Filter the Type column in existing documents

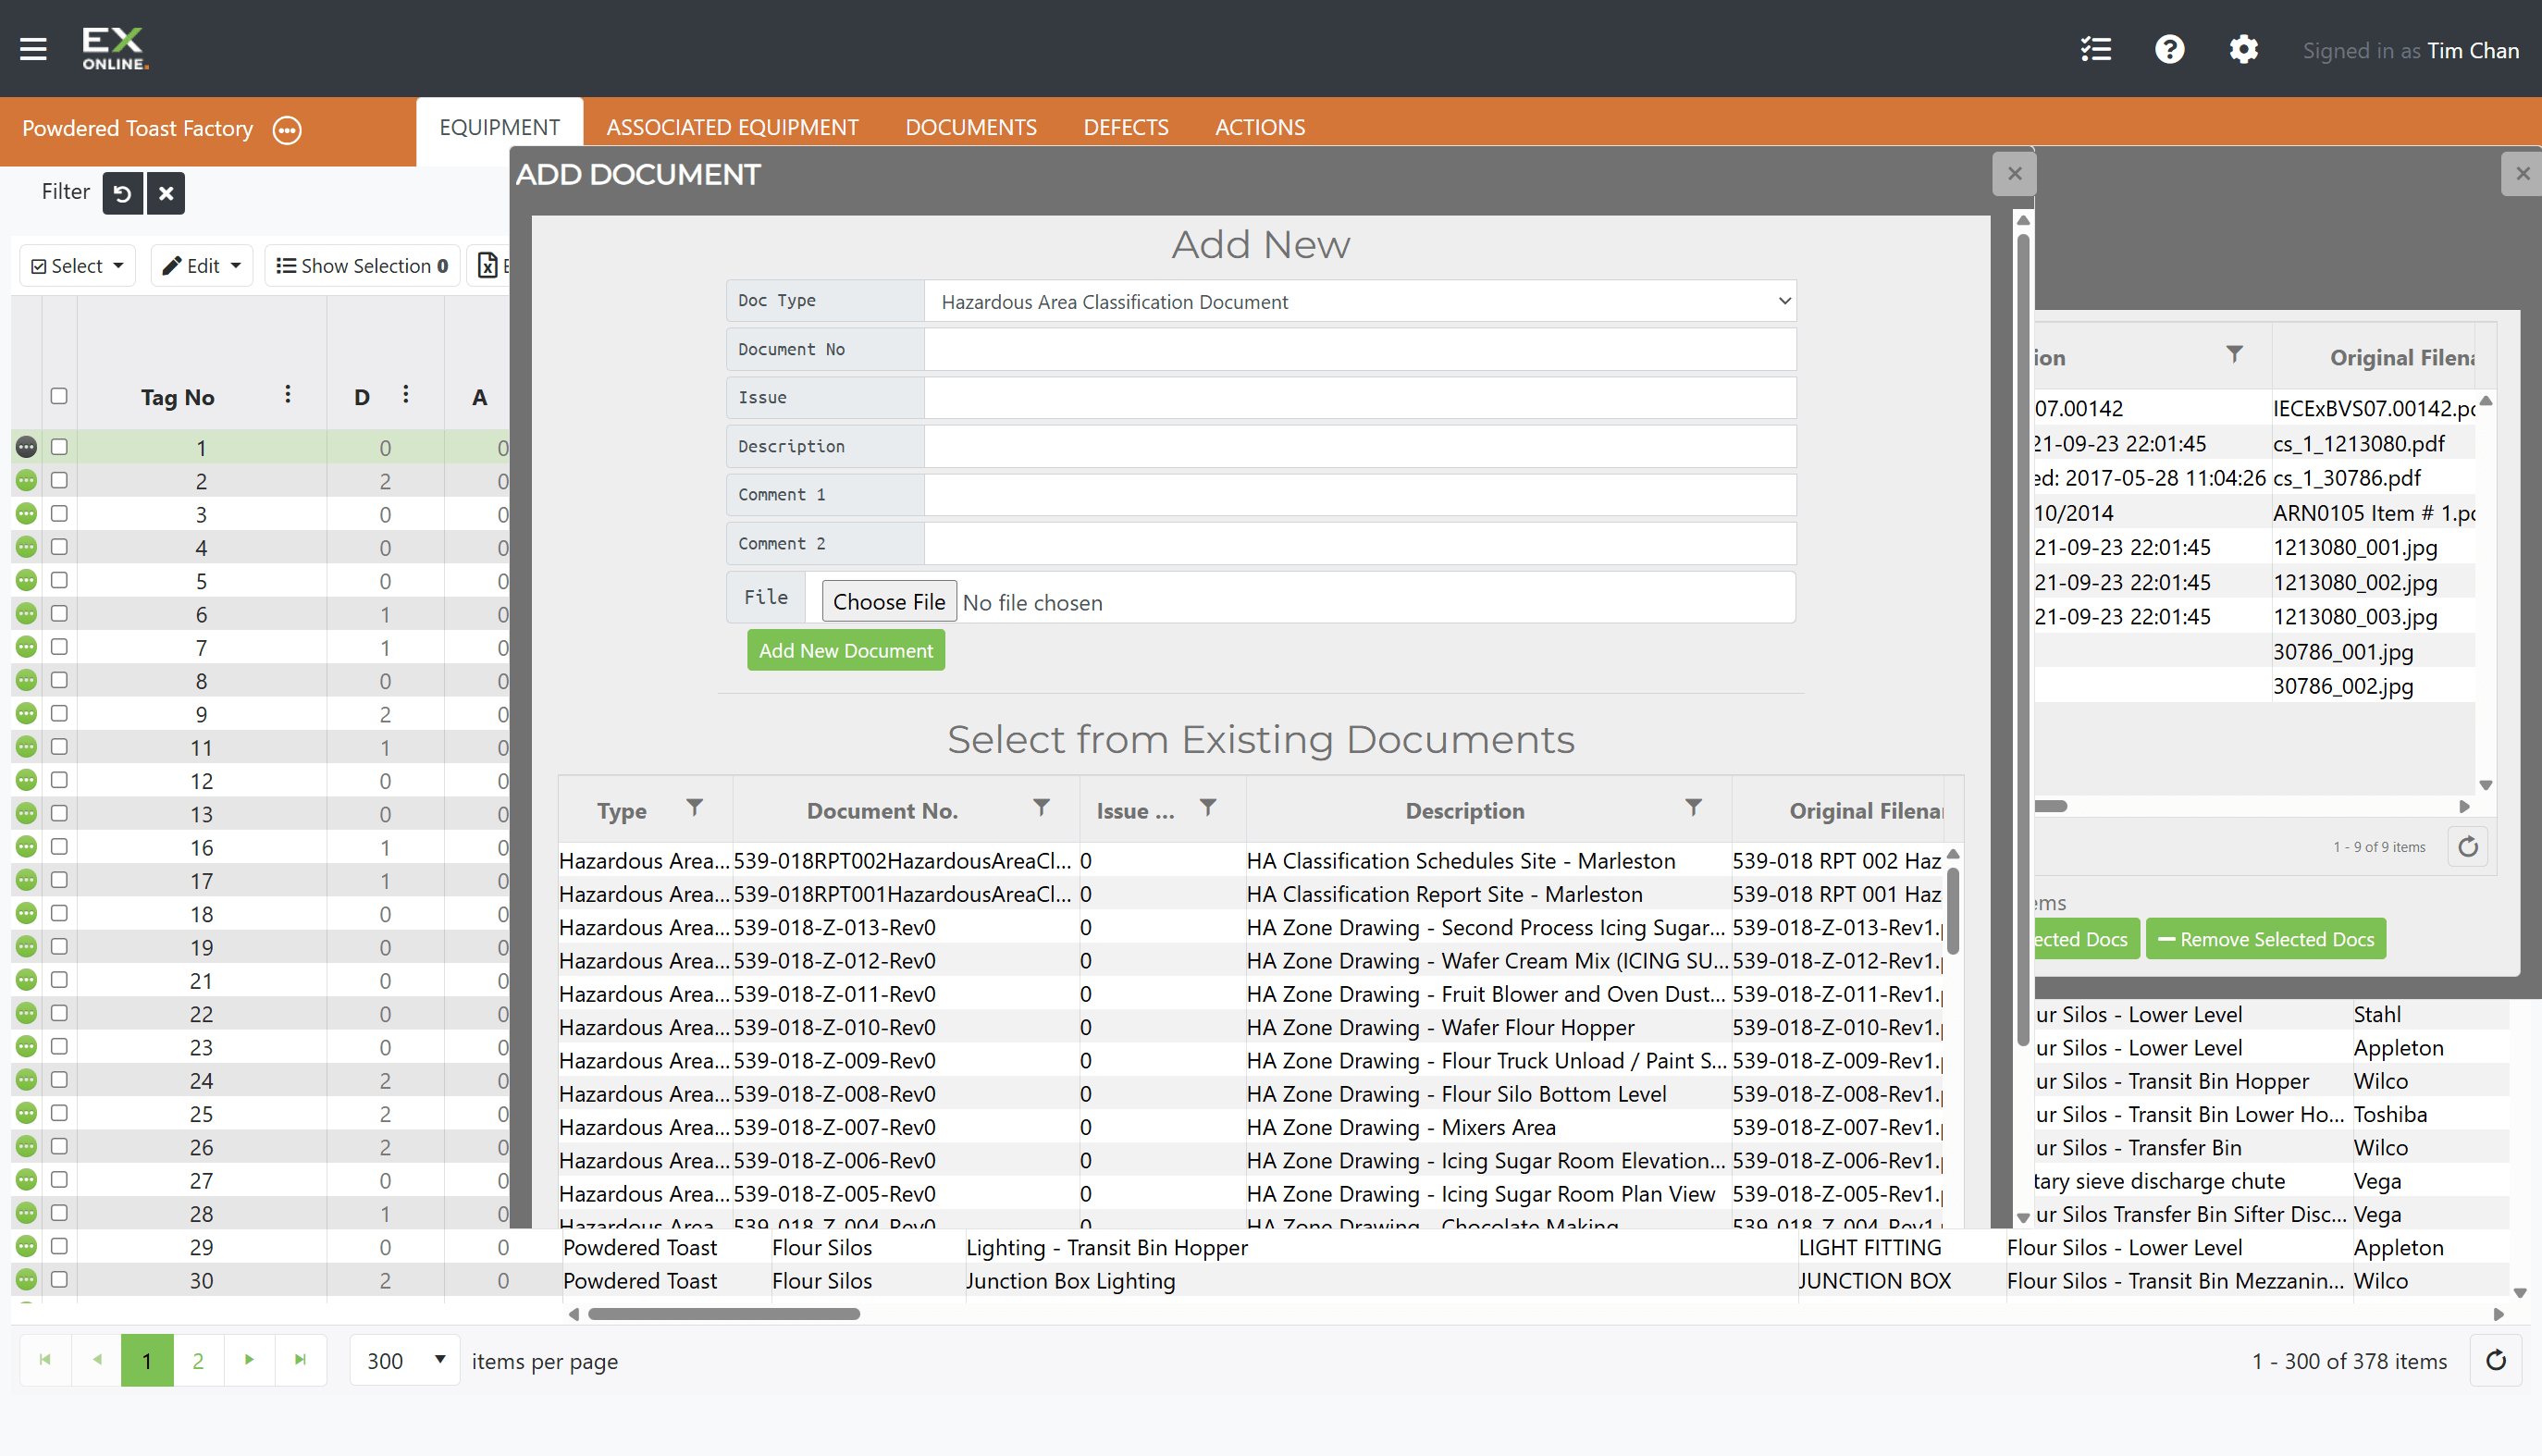coord(694,807)
